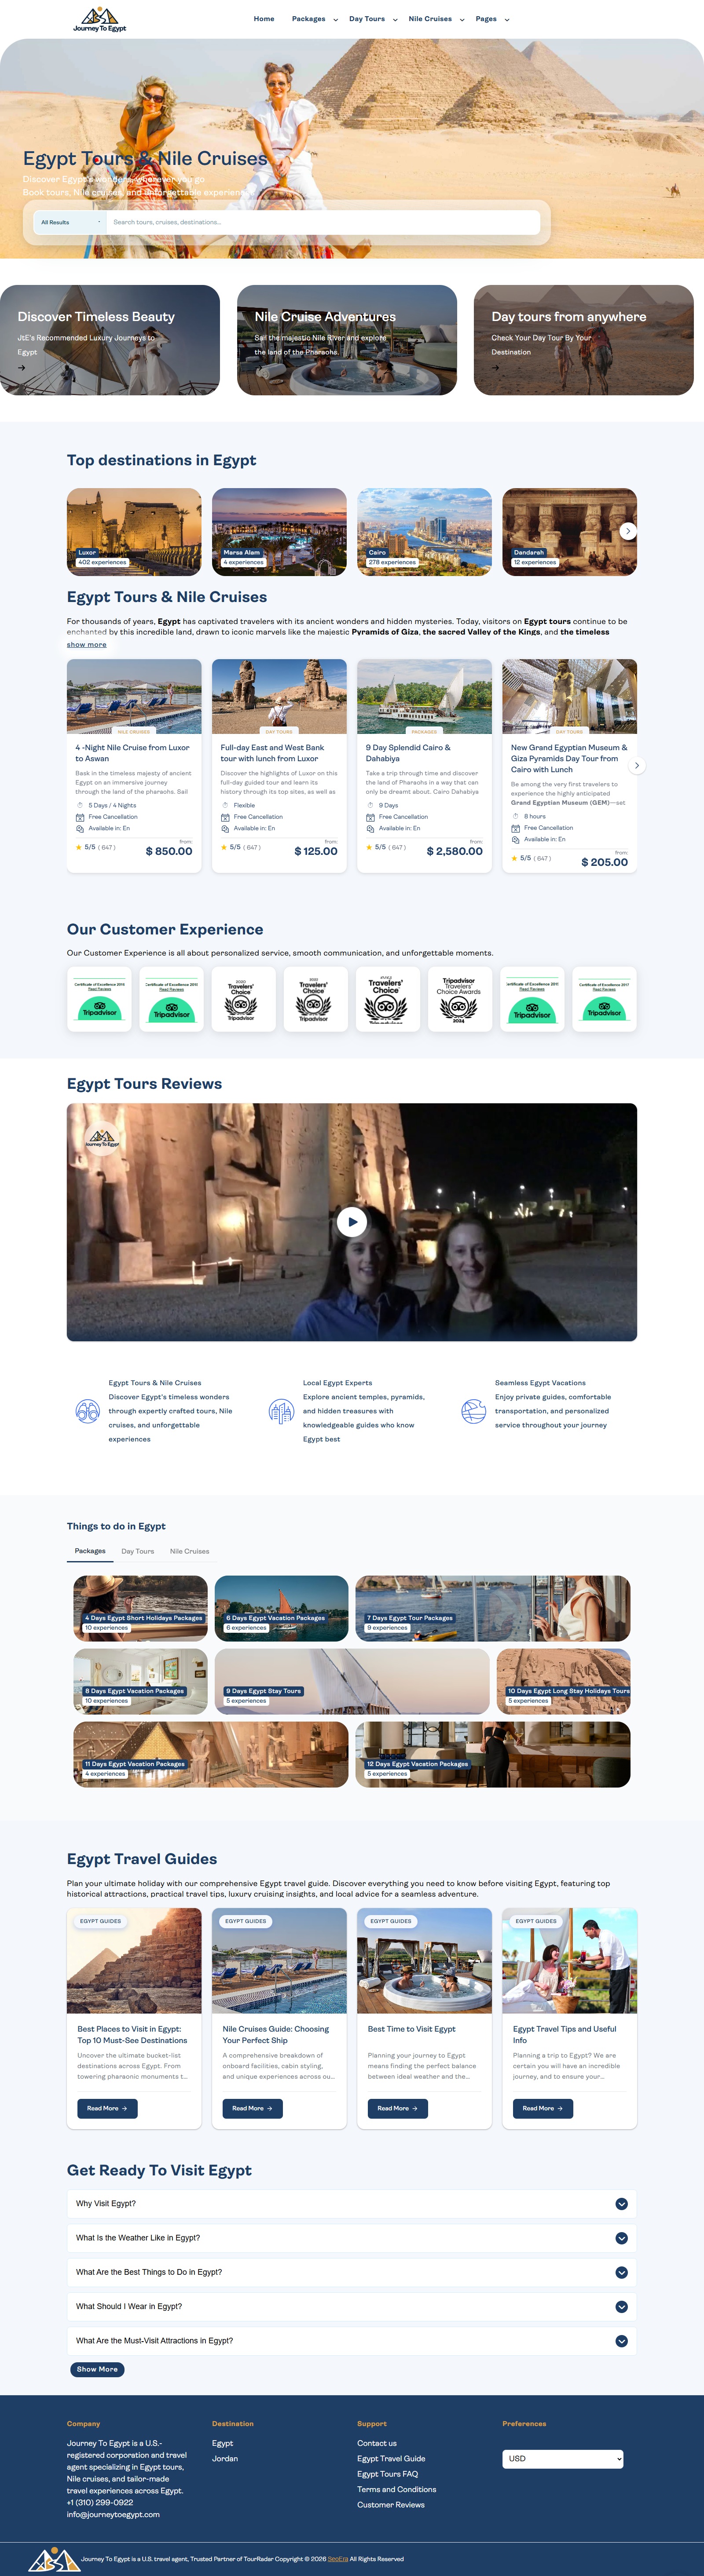The width and height of the screenshot is (704, 2576).
Task: Open the 4 Days Egypt Short Holidays Packages tile
Action: [x=141, y=1608]
